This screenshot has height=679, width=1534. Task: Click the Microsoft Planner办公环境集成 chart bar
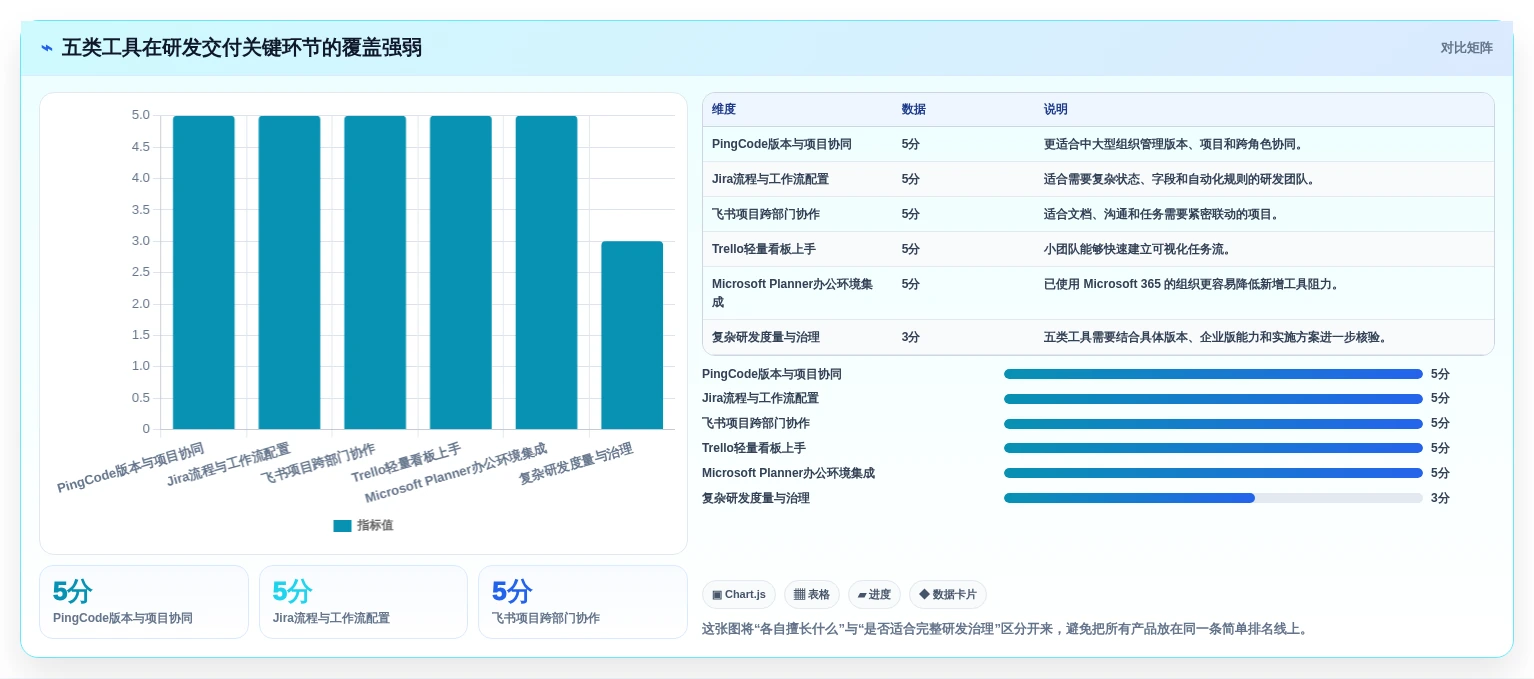point(546,272)
